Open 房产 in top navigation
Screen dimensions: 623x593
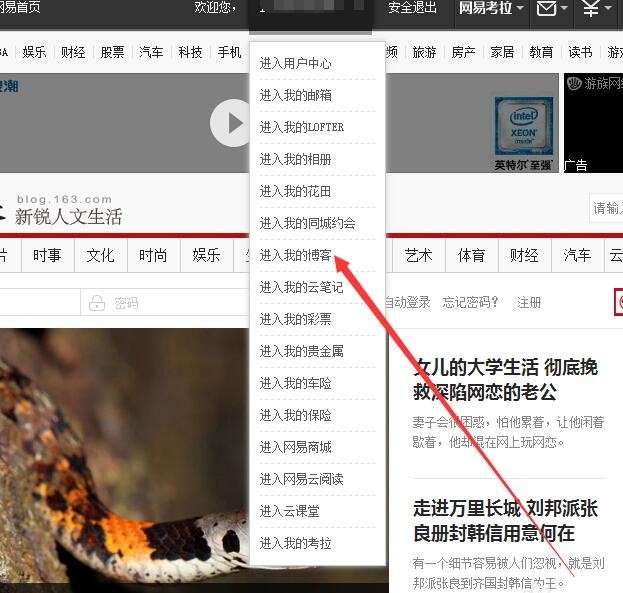click(463, 52)
